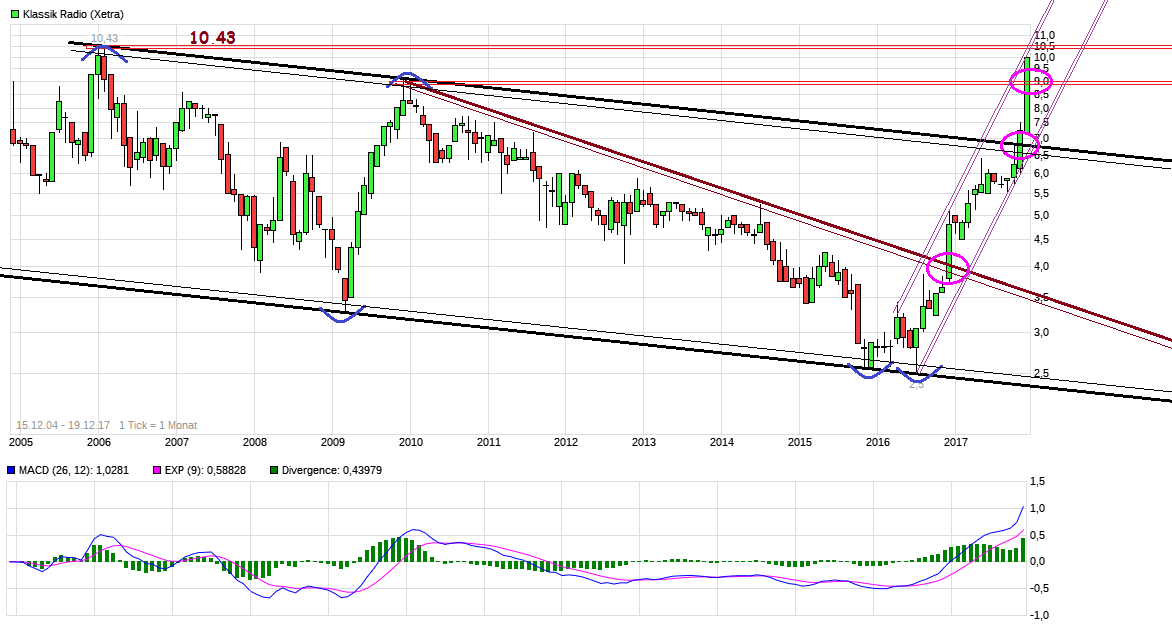Click the blue arc at the 2009 low
The width and height of the screenshot is (1172, 644).
click(343, 315)
